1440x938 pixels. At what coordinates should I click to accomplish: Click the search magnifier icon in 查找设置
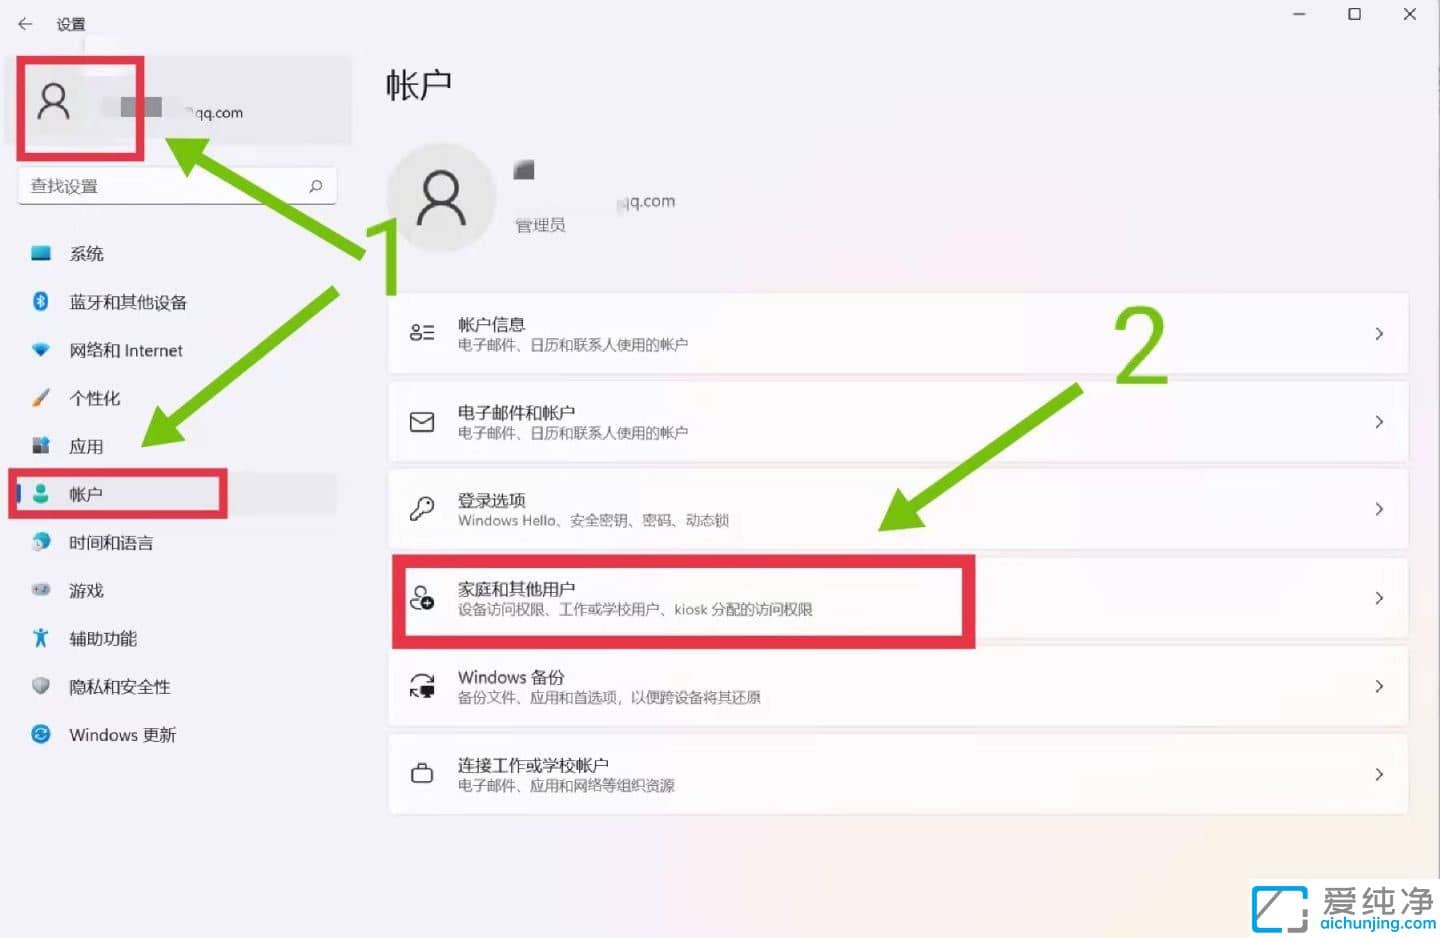click(x=316, y=185)
